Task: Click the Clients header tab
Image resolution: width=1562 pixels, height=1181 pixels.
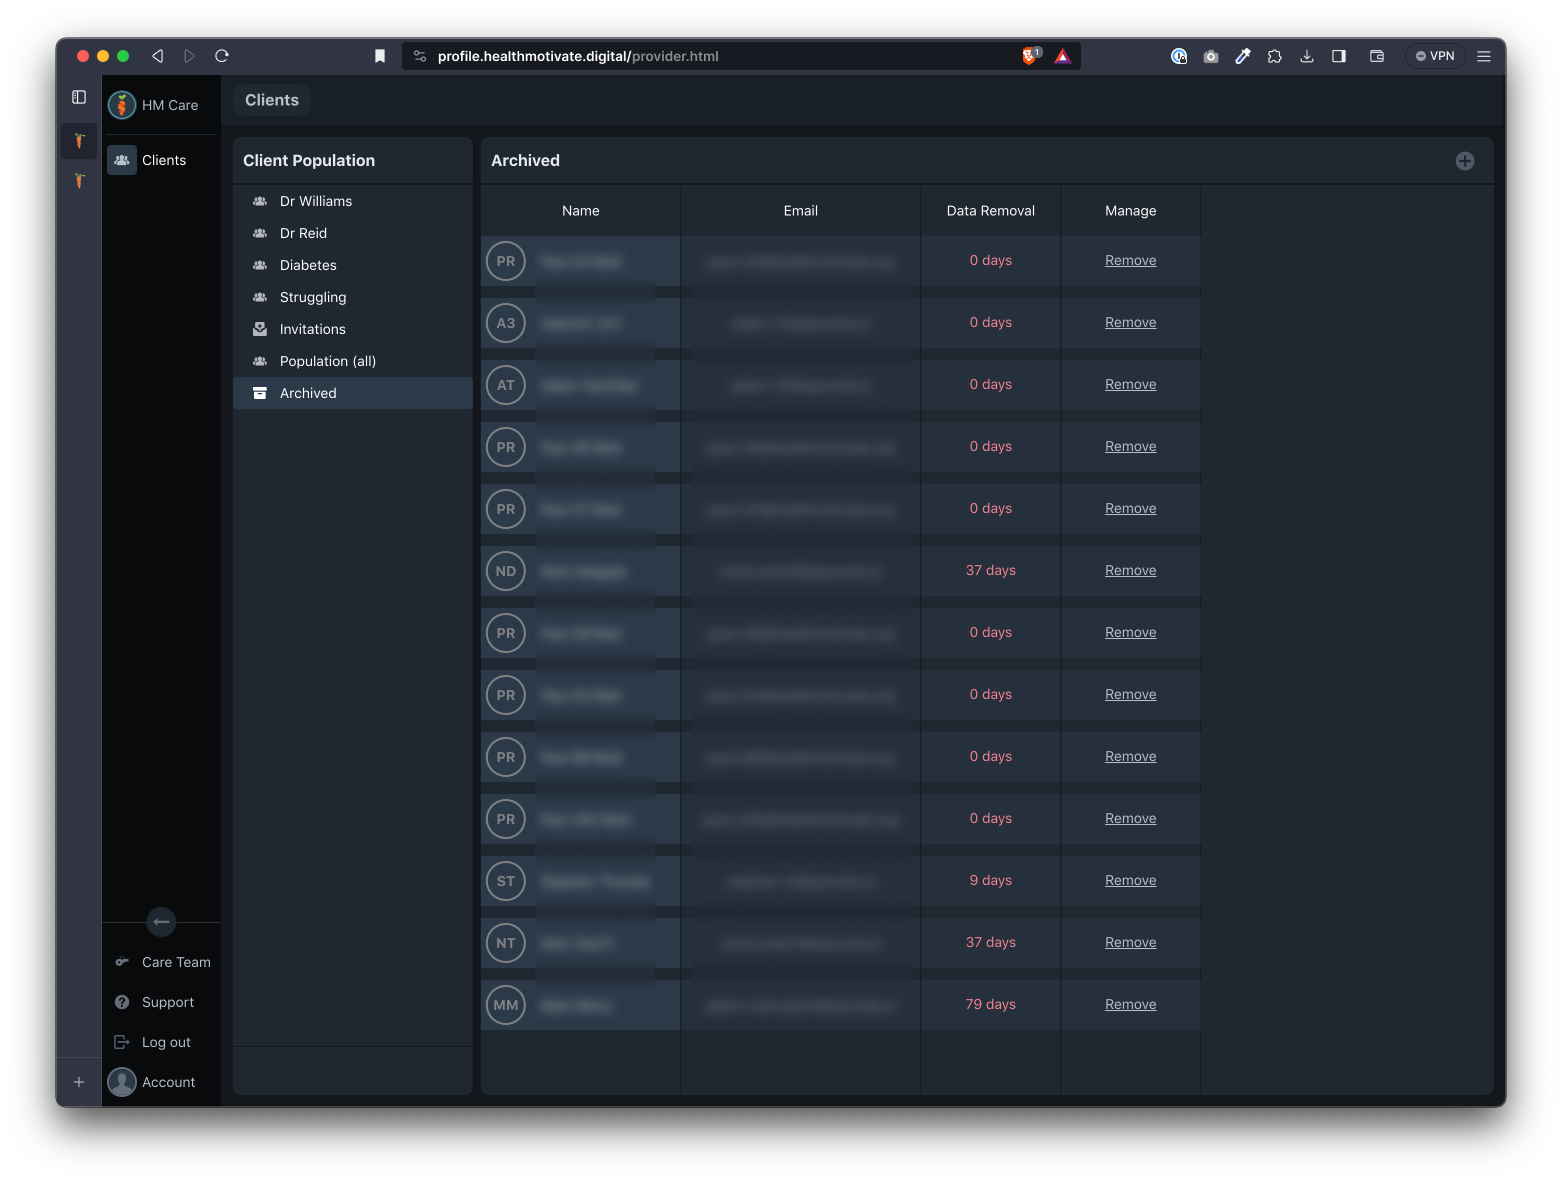Action: tap(272, 100)
